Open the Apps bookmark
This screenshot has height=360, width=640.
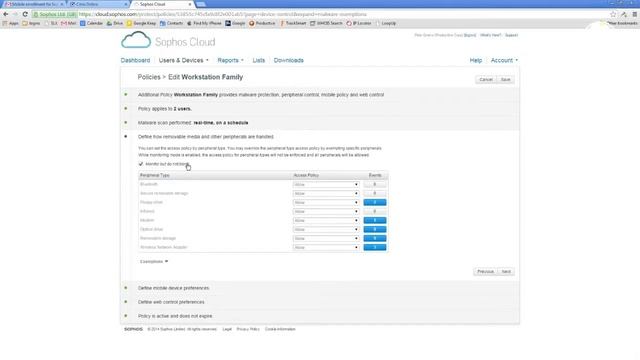11,23
